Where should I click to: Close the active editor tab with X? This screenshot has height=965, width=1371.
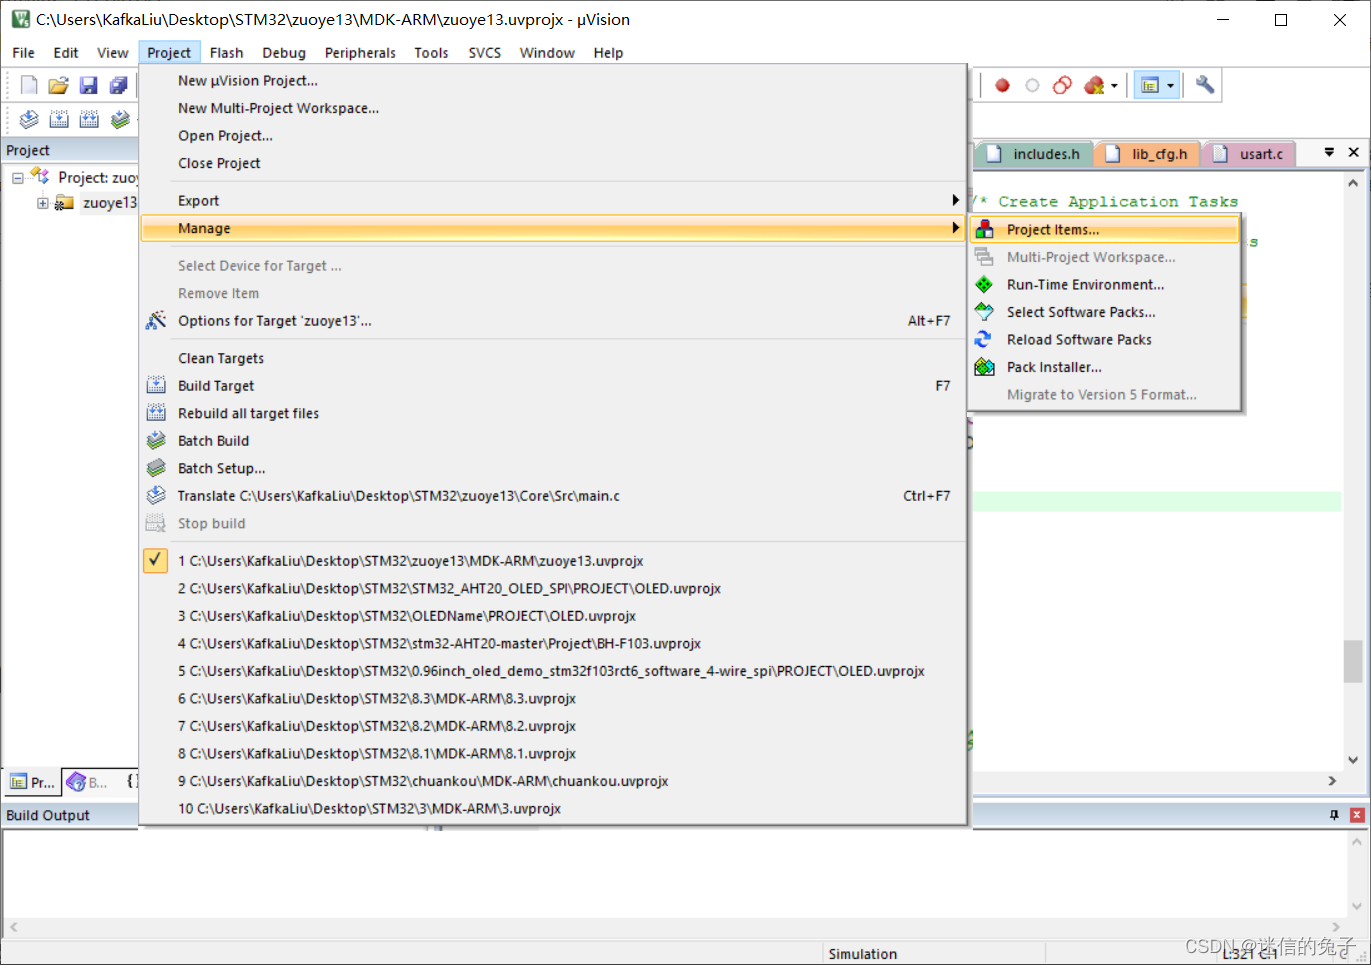(1353, 152)
